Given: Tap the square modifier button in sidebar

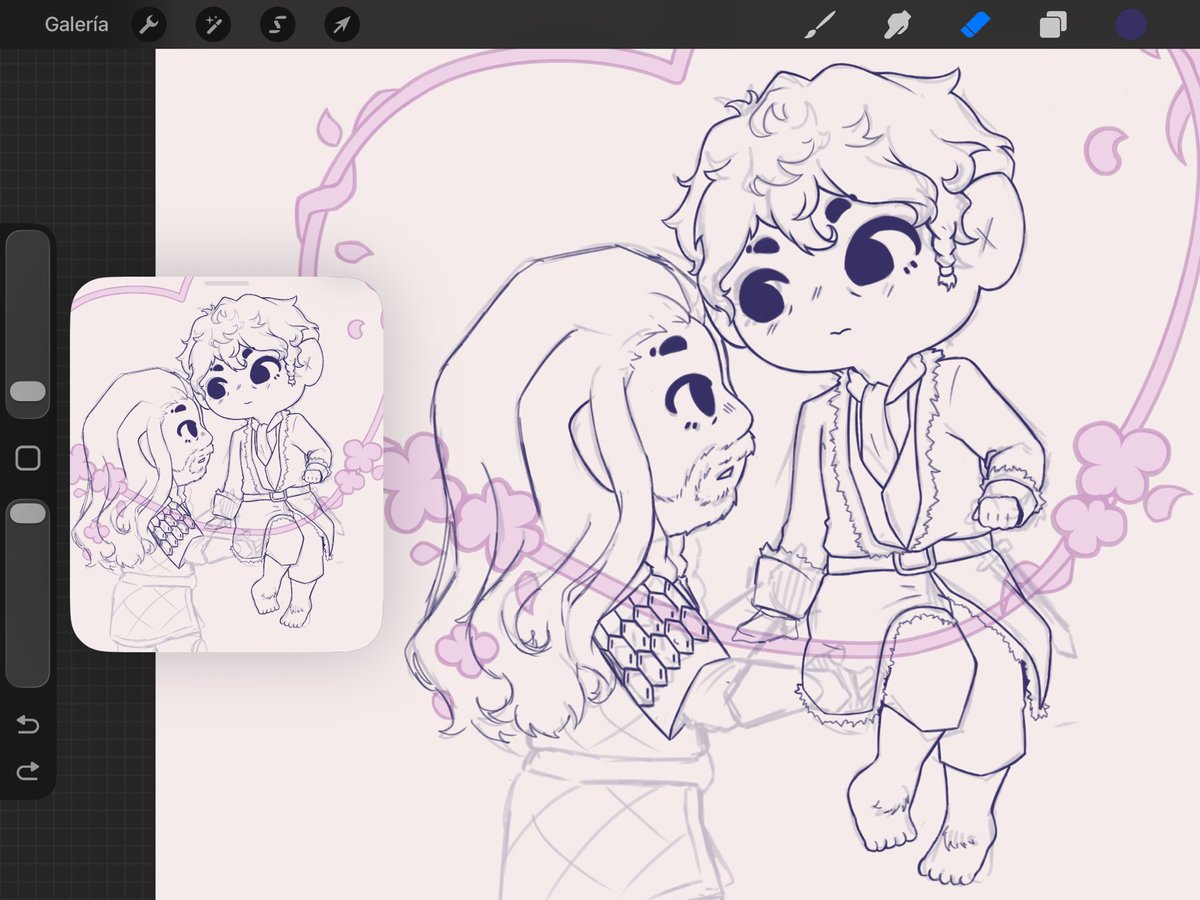Looking at the screenshot, I should 28,459.
